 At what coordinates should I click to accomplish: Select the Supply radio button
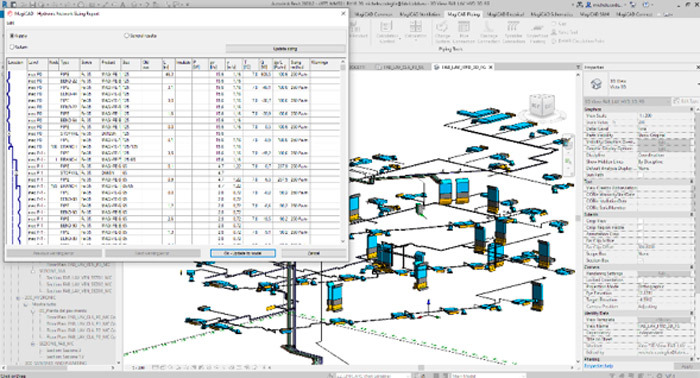(12, 35)
